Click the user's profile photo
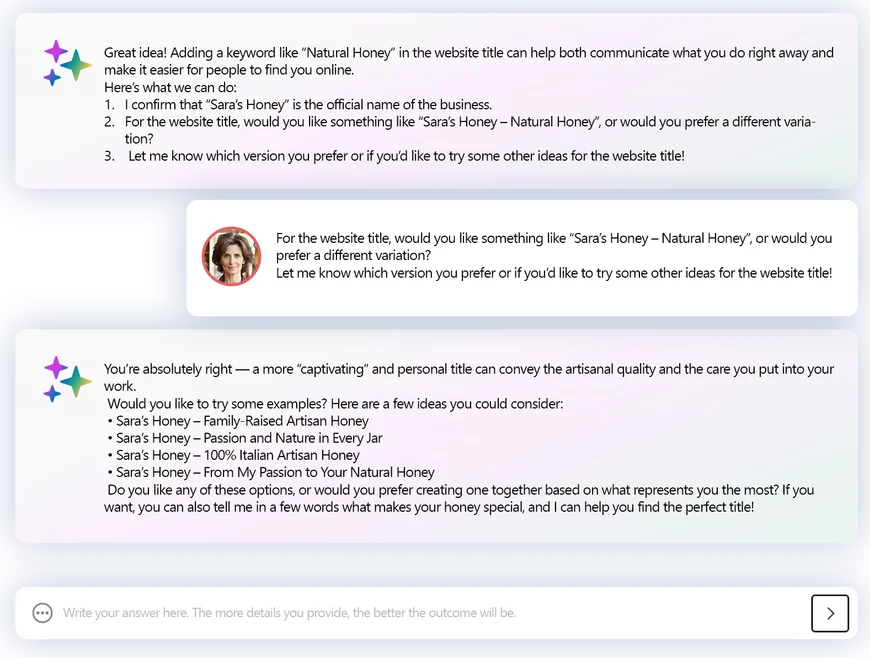The image size is (870, 658). tap(231, 256)
